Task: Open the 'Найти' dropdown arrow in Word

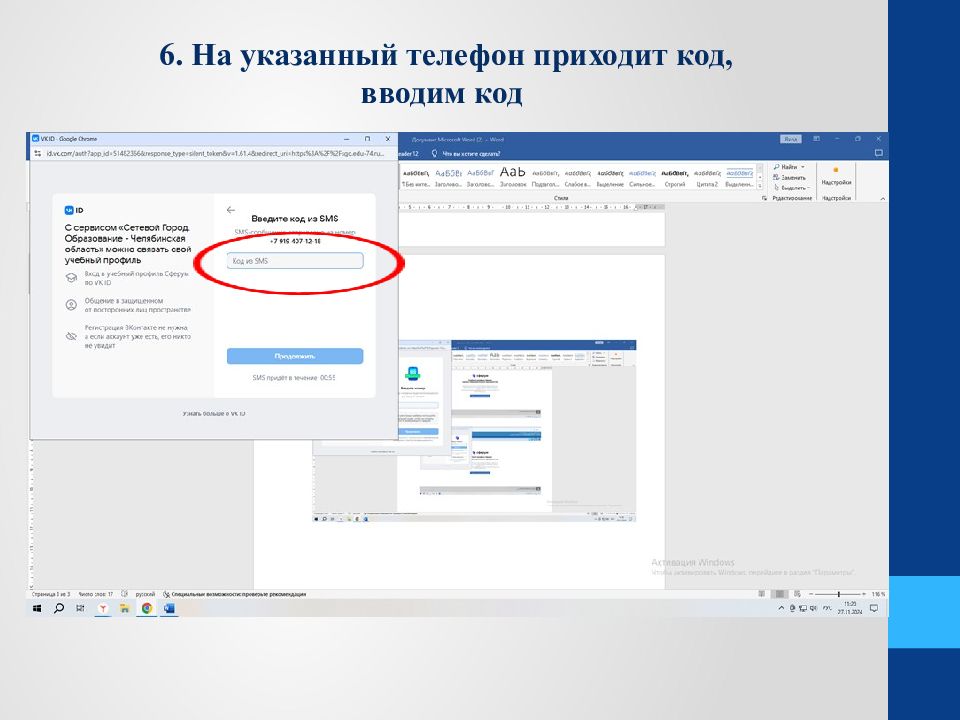Action: [803, 167]
